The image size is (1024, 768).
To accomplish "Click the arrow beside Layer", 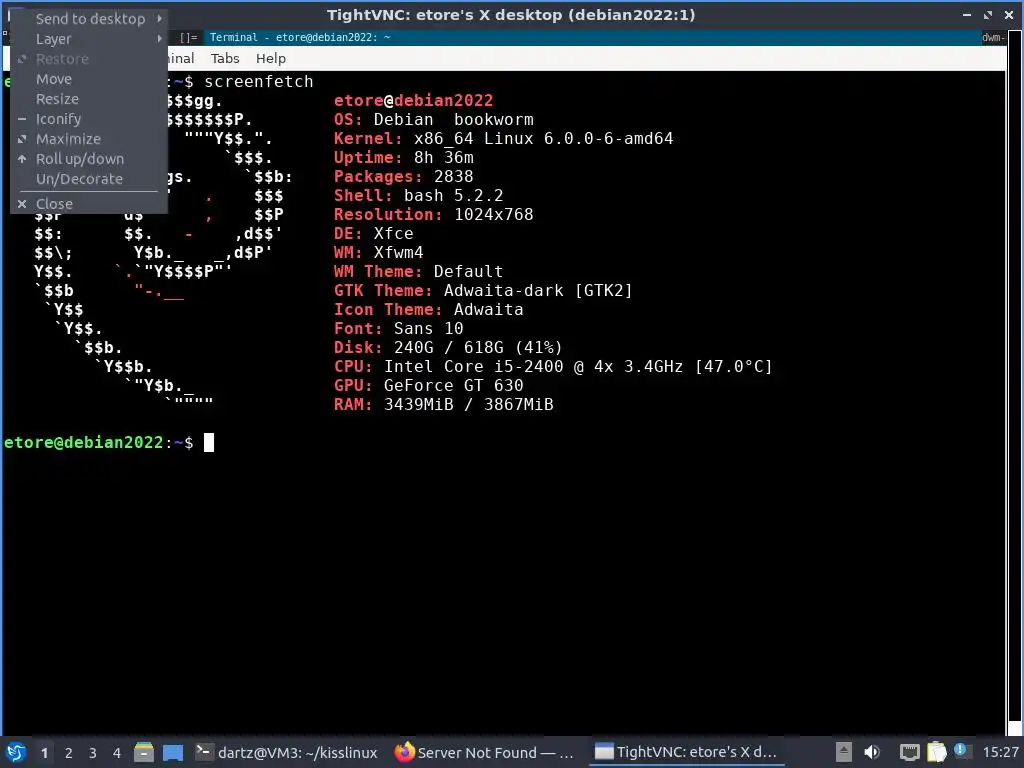I will (159, 39).
